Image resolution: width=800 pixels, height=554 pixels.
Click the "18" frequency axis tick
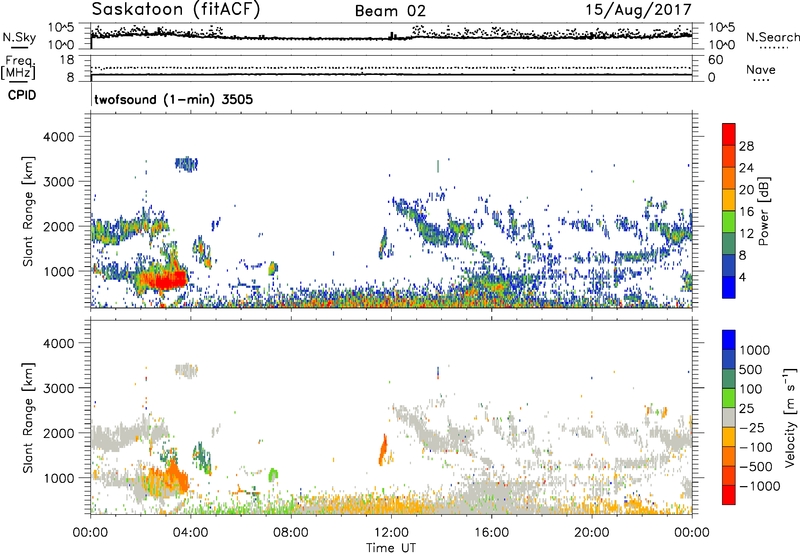(x=67, y=60)
